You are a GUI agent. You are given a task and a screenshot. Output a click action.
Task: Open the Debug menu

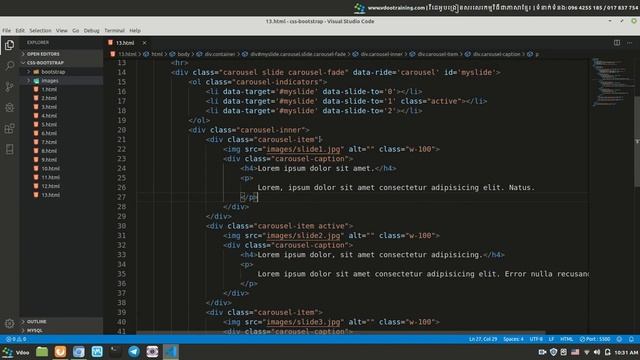tap(91, 31)
